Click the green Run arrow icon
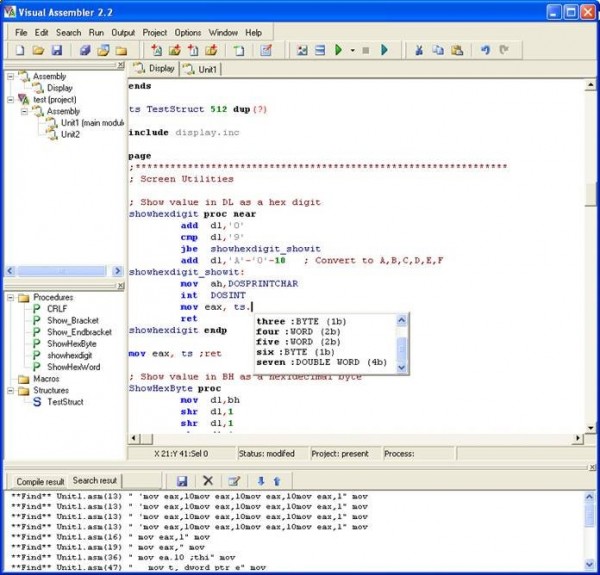600x575 pixels. tap(339, 50)
